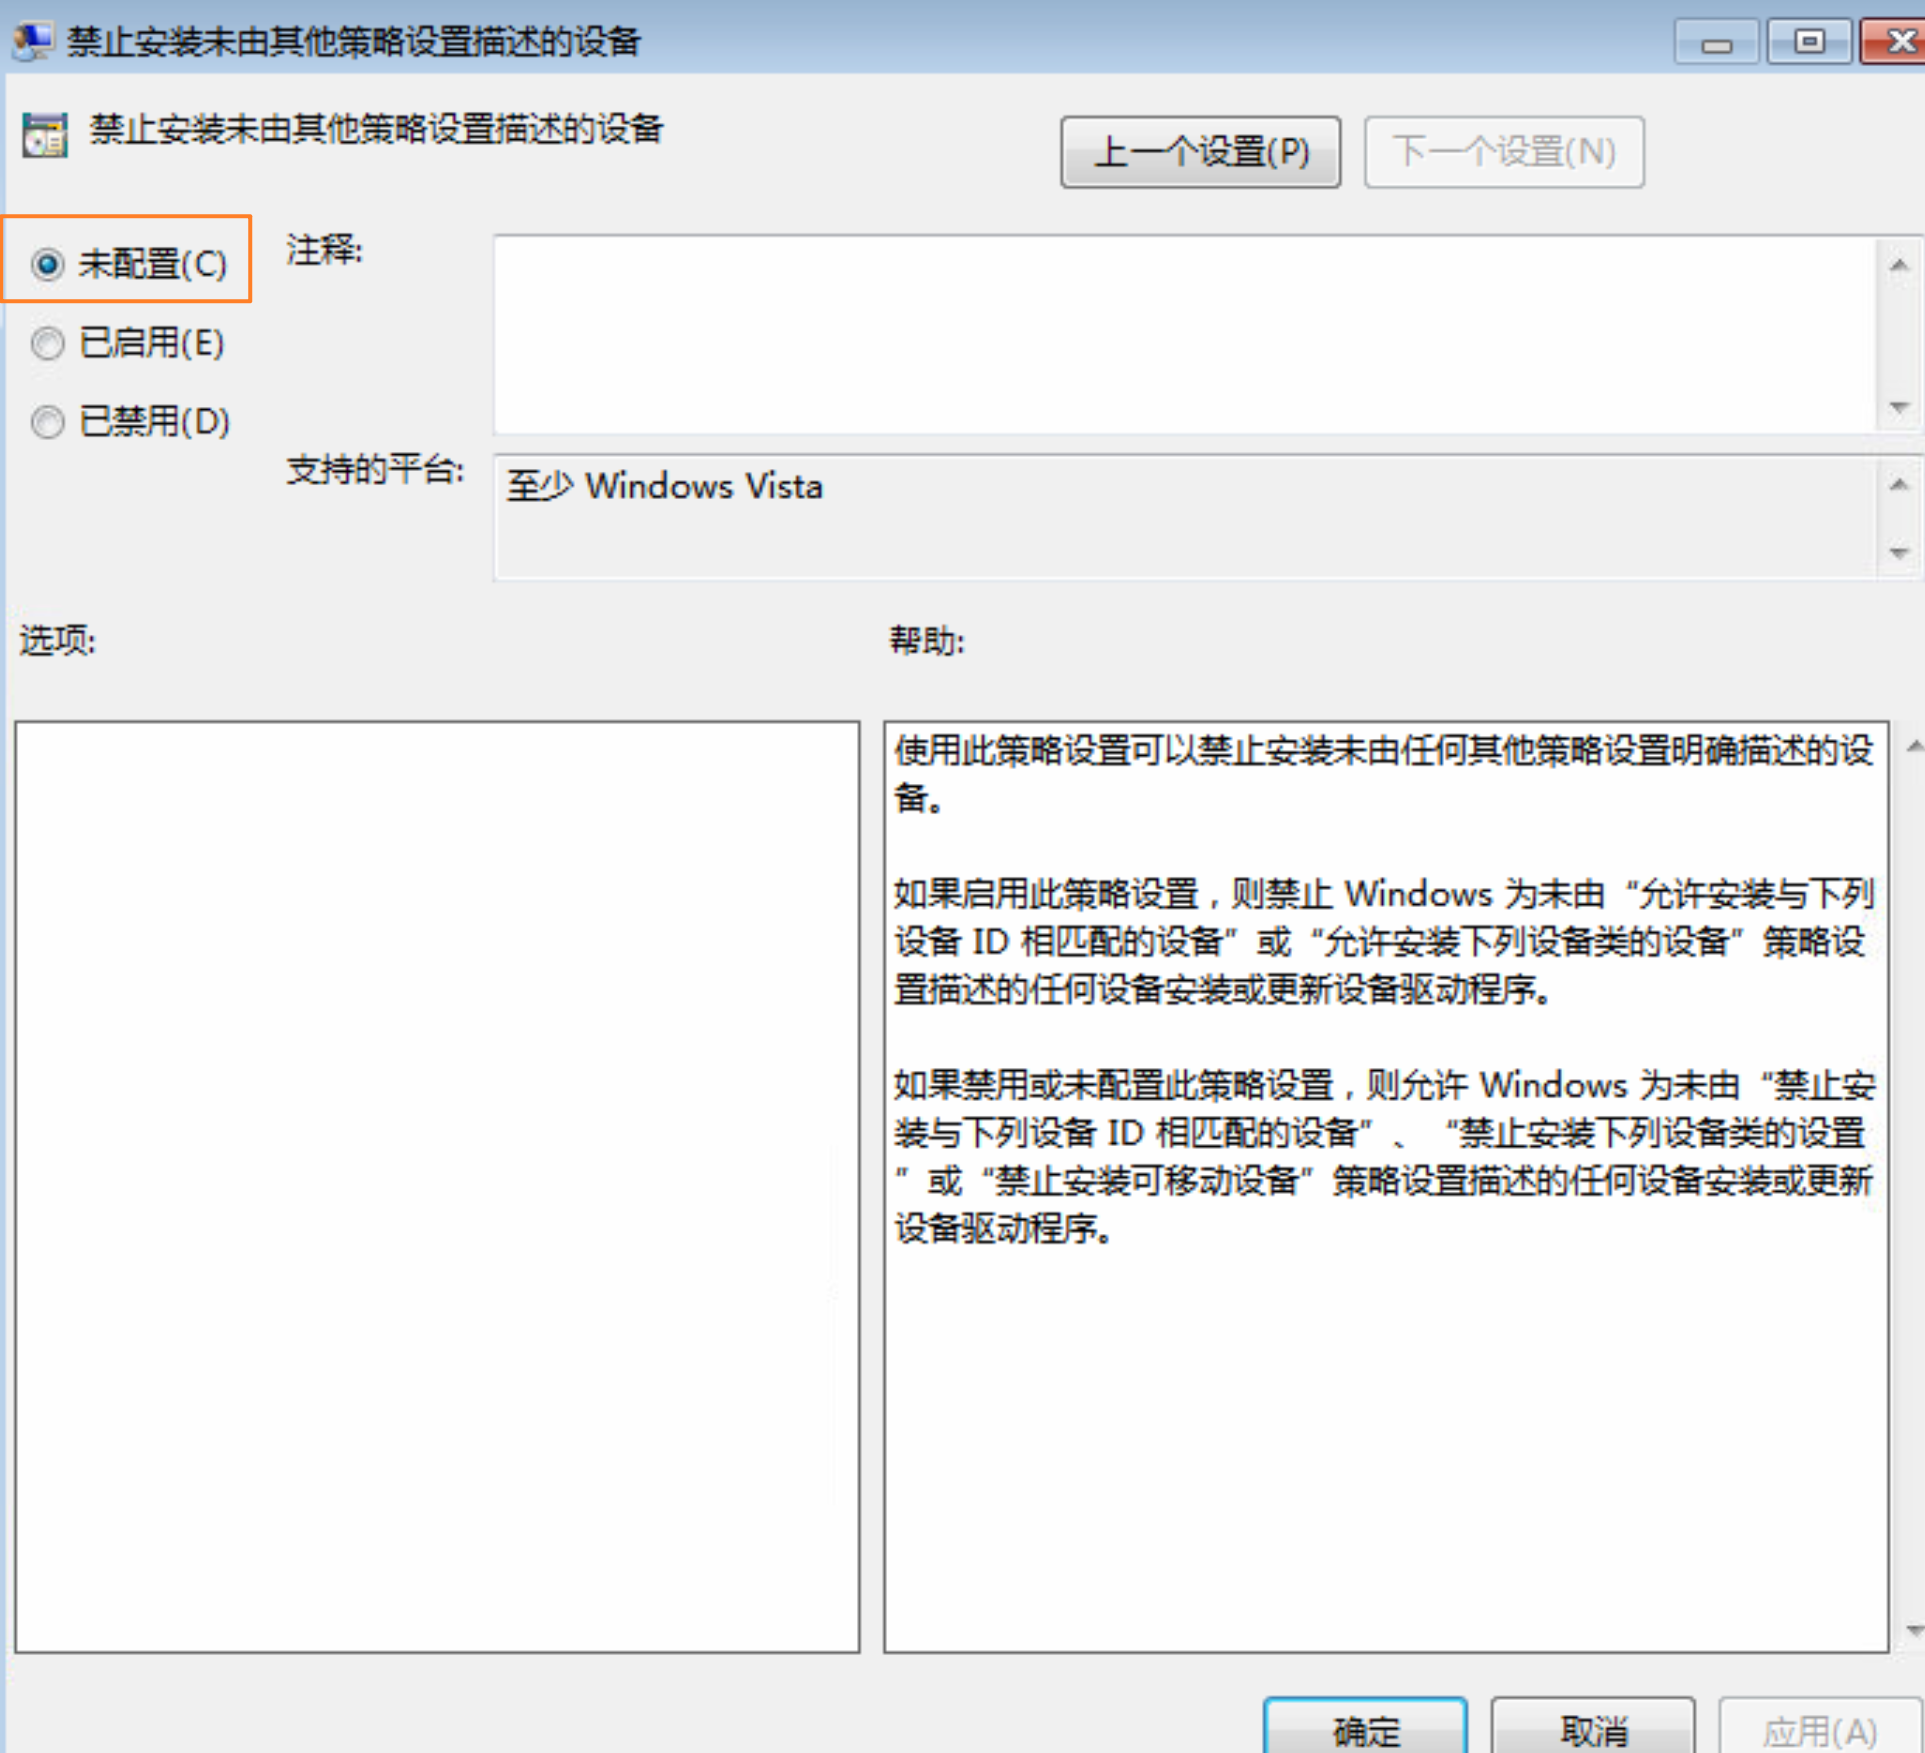Select the 已启用(E) radio option

click(47, 343)
